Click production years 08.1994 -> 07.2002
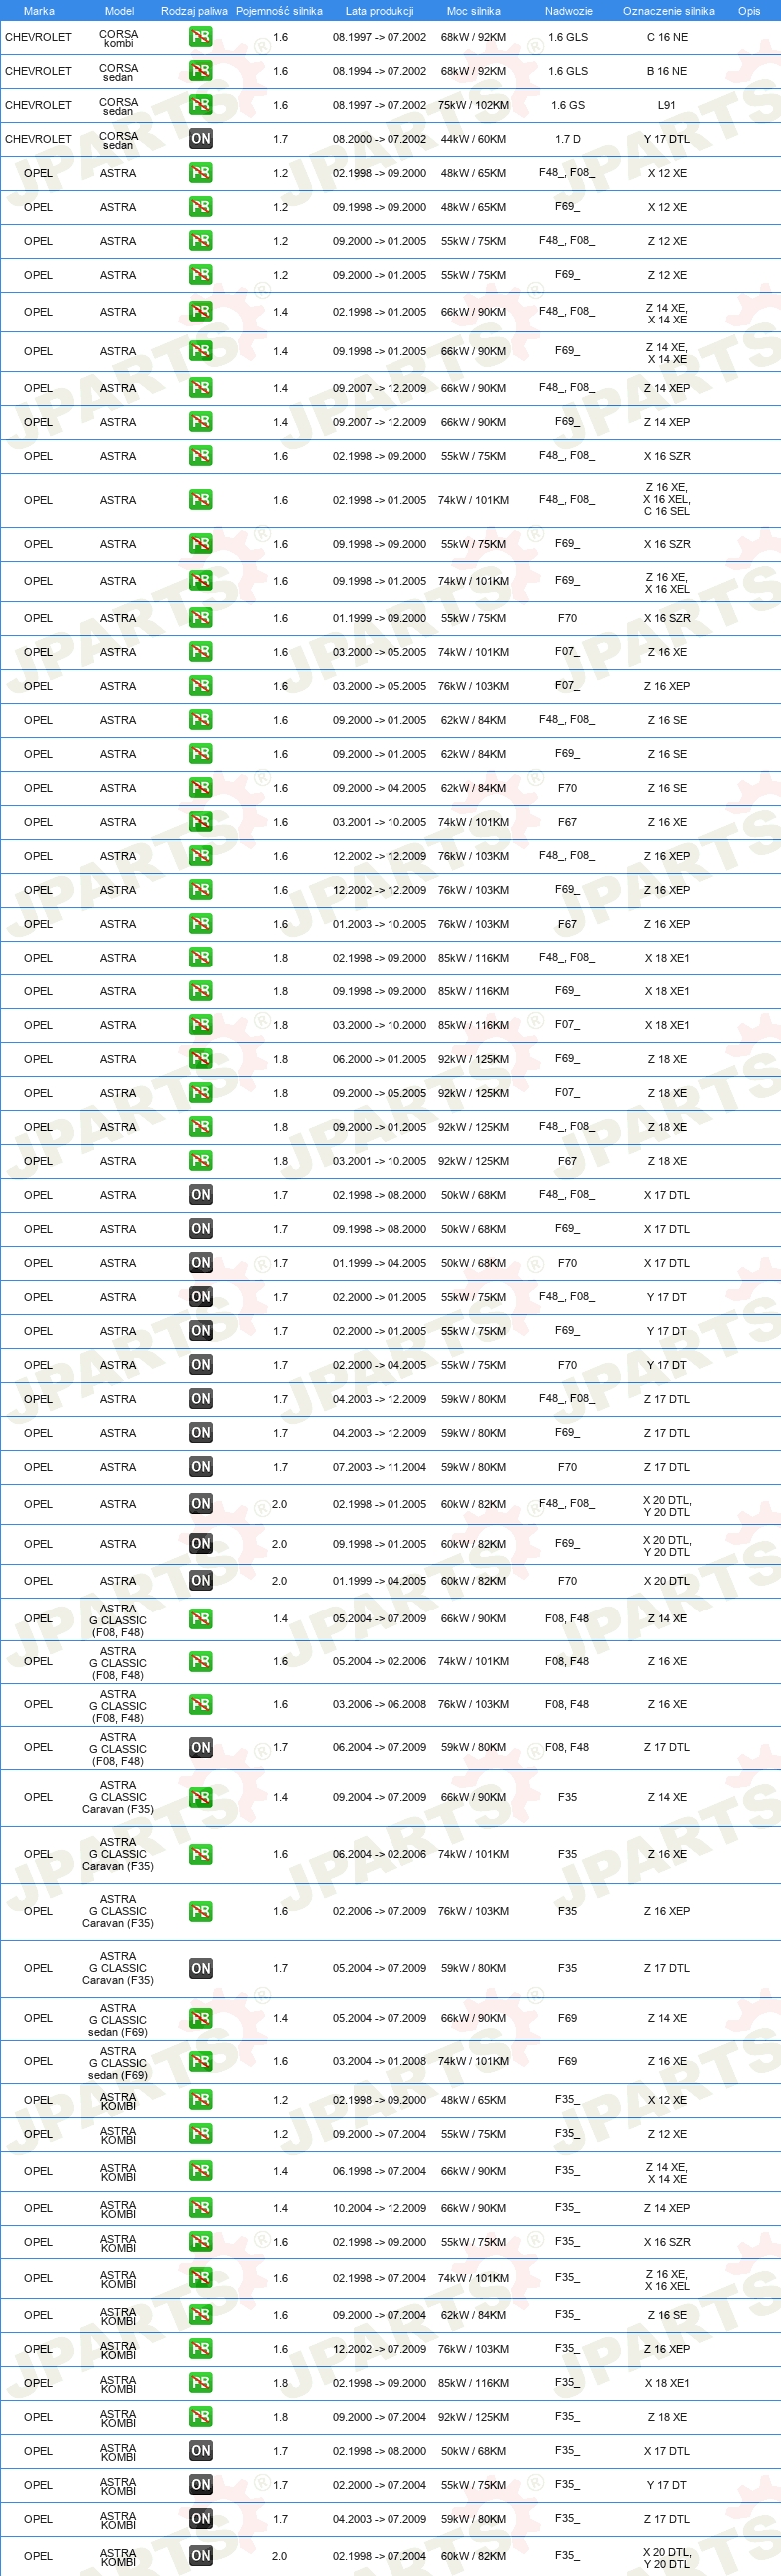Screen dimensions: 781x2576 pos(379,71)
